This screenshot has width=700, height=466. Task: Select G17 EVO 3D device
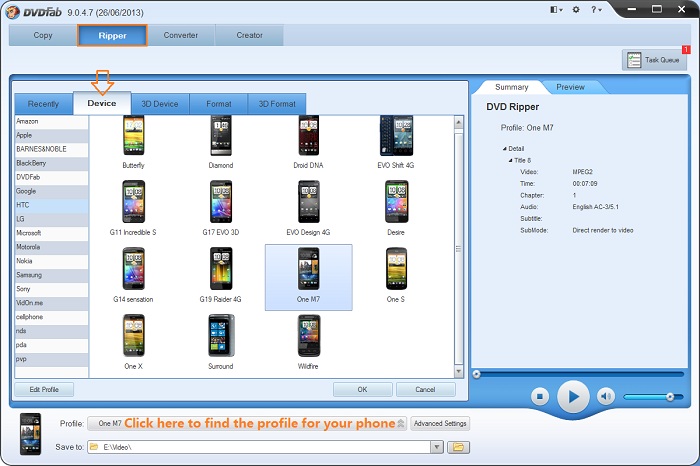tap(221, 208)
